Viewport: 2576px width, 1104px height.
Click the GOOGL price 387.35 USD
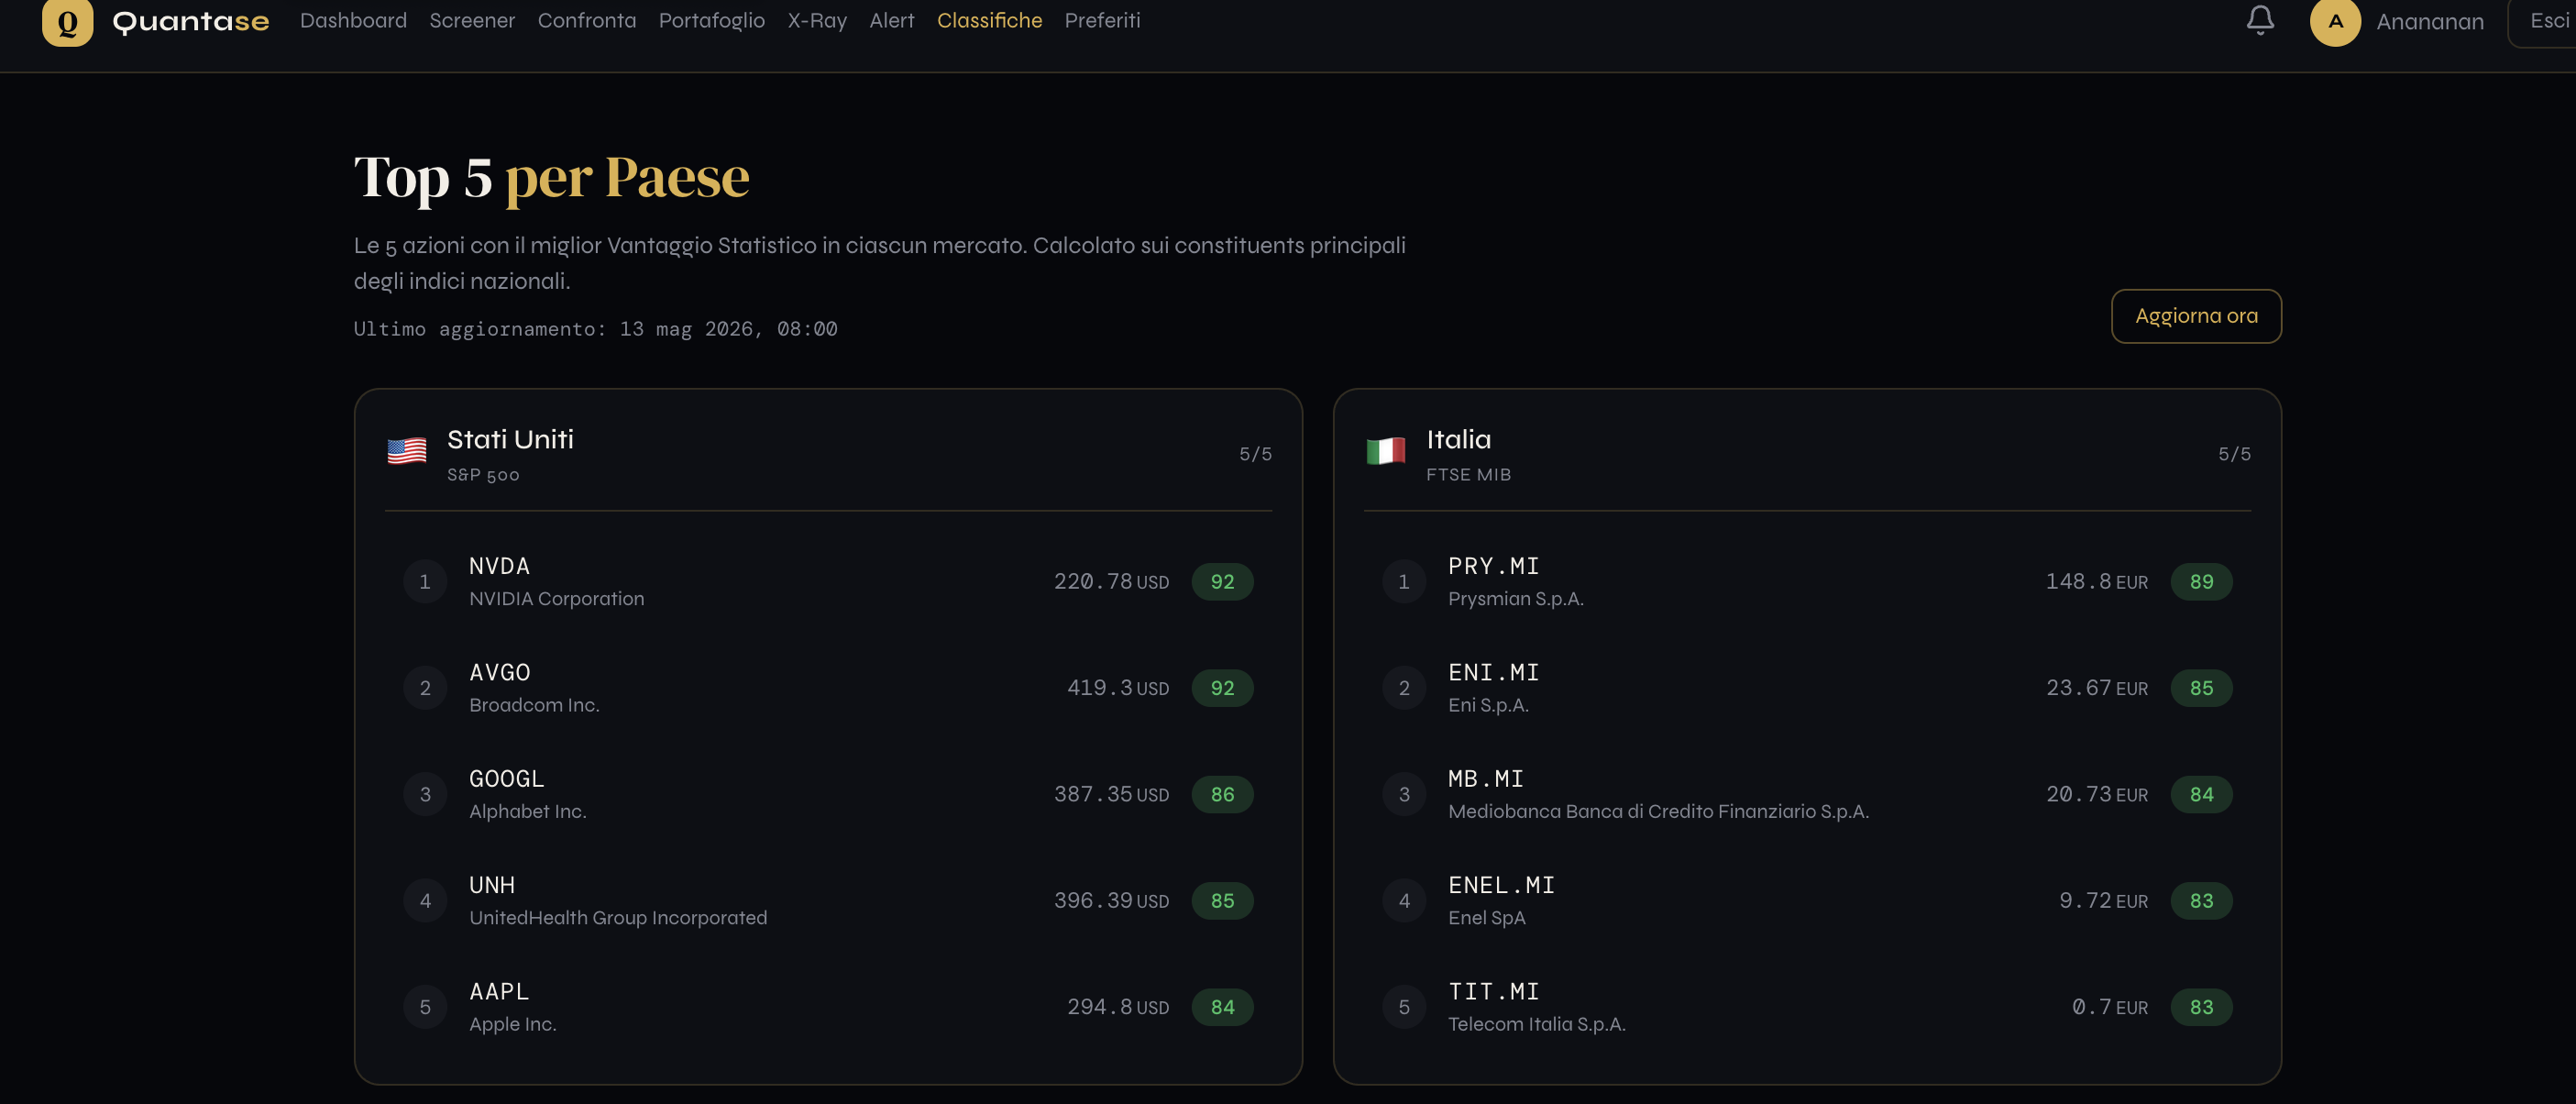(x=1111, y=795)
